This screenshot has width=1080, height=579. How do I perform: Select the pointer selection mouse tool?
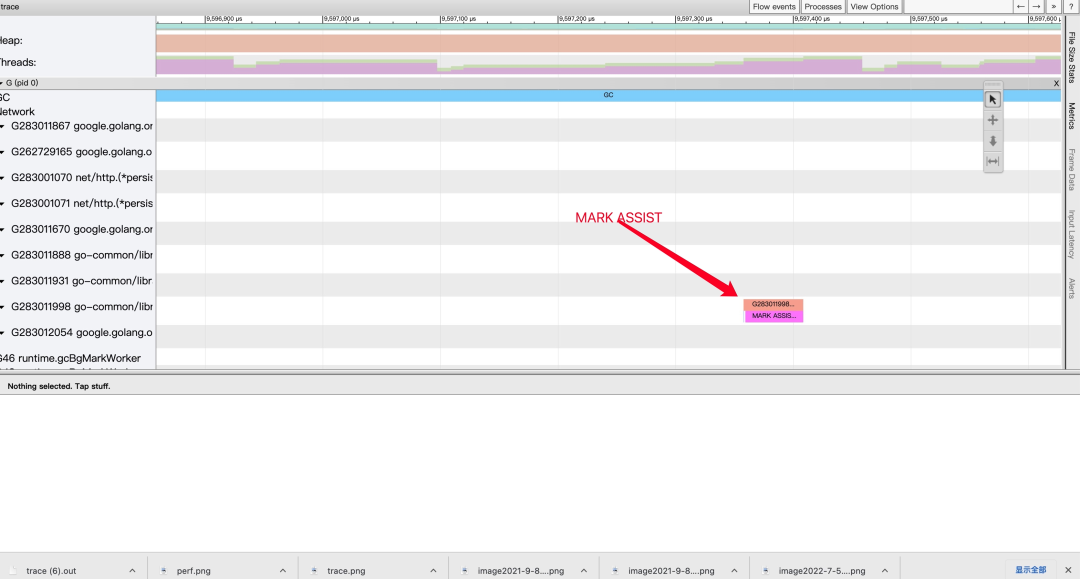point(993,100)
